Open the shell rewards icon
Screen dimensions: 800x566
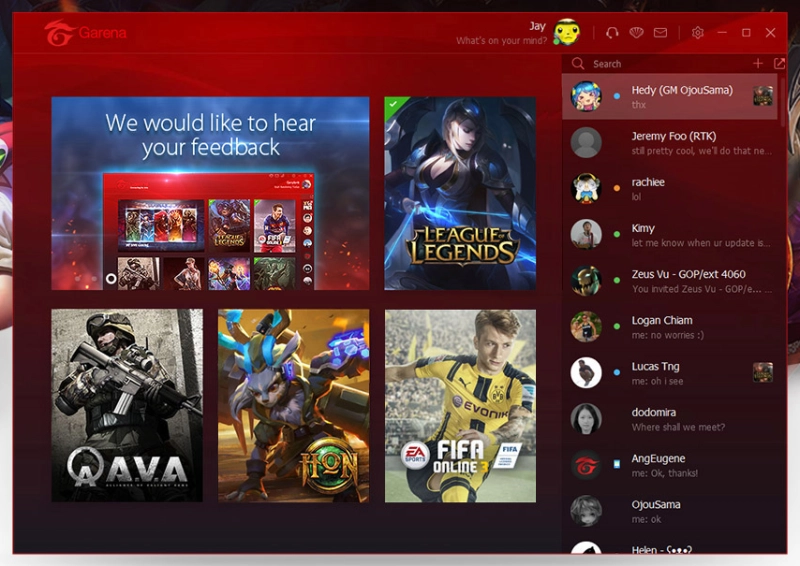click(636, 33)
